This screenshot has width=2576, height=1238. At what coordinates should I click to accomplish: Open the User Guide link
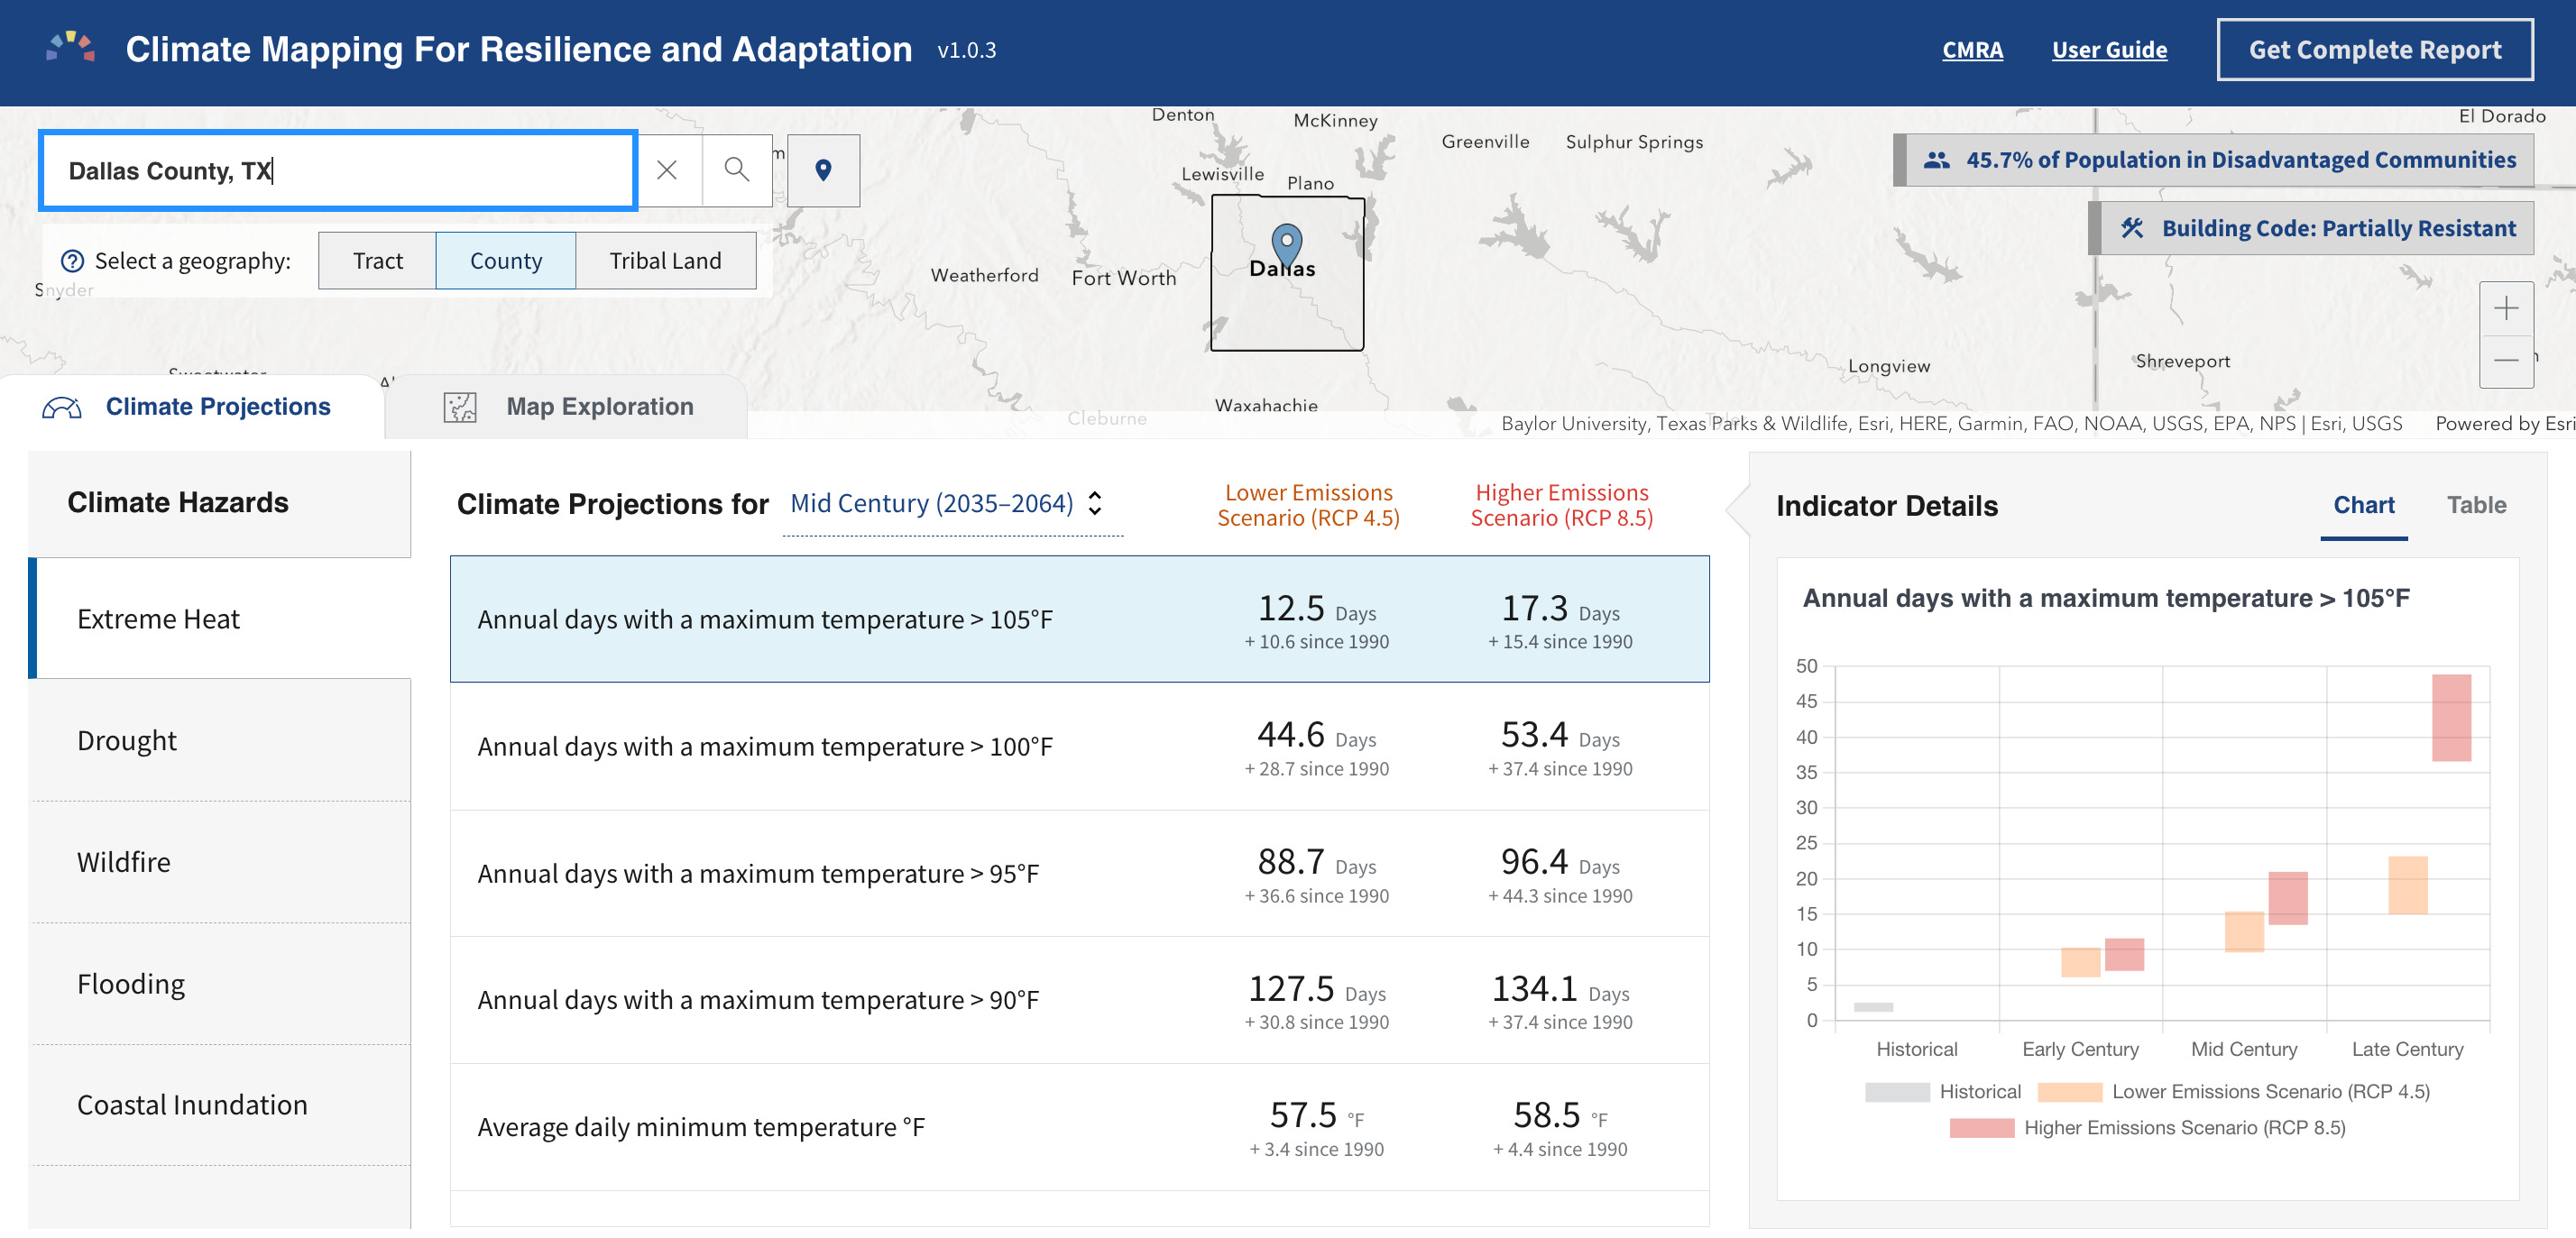point(2109,49)
